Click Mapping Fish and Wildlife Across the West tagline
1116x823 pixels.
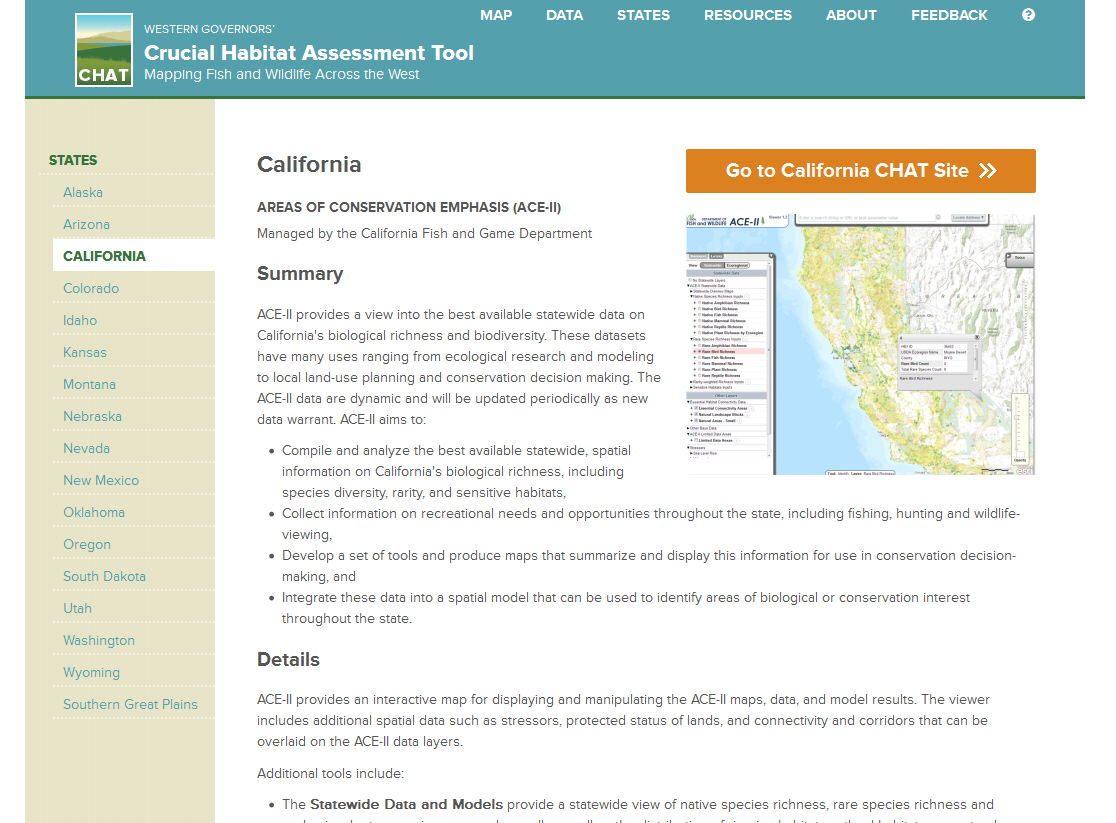[x=282, y=74]
